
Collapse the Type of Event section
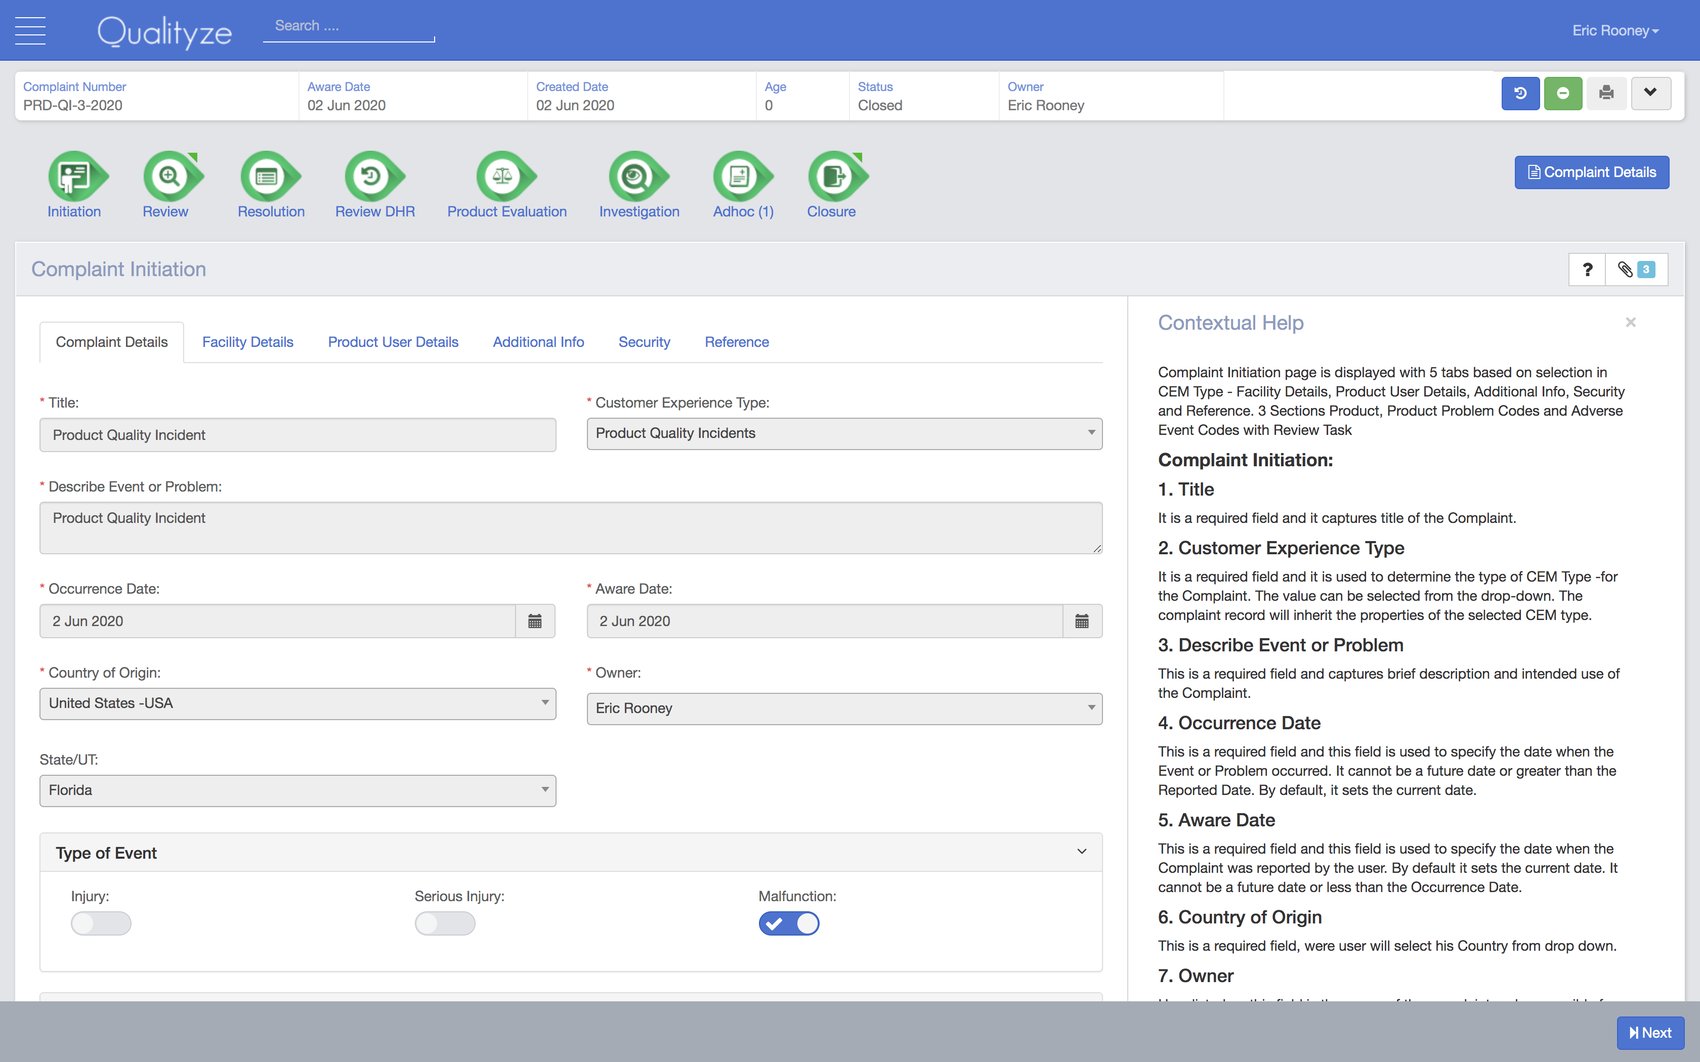click(1081, 851)
